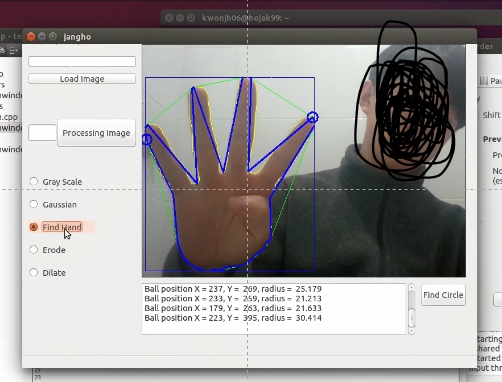Click the detected circle on the pinky tip
502x382 pixels.
pyautogui.click(x=147, y=139)
